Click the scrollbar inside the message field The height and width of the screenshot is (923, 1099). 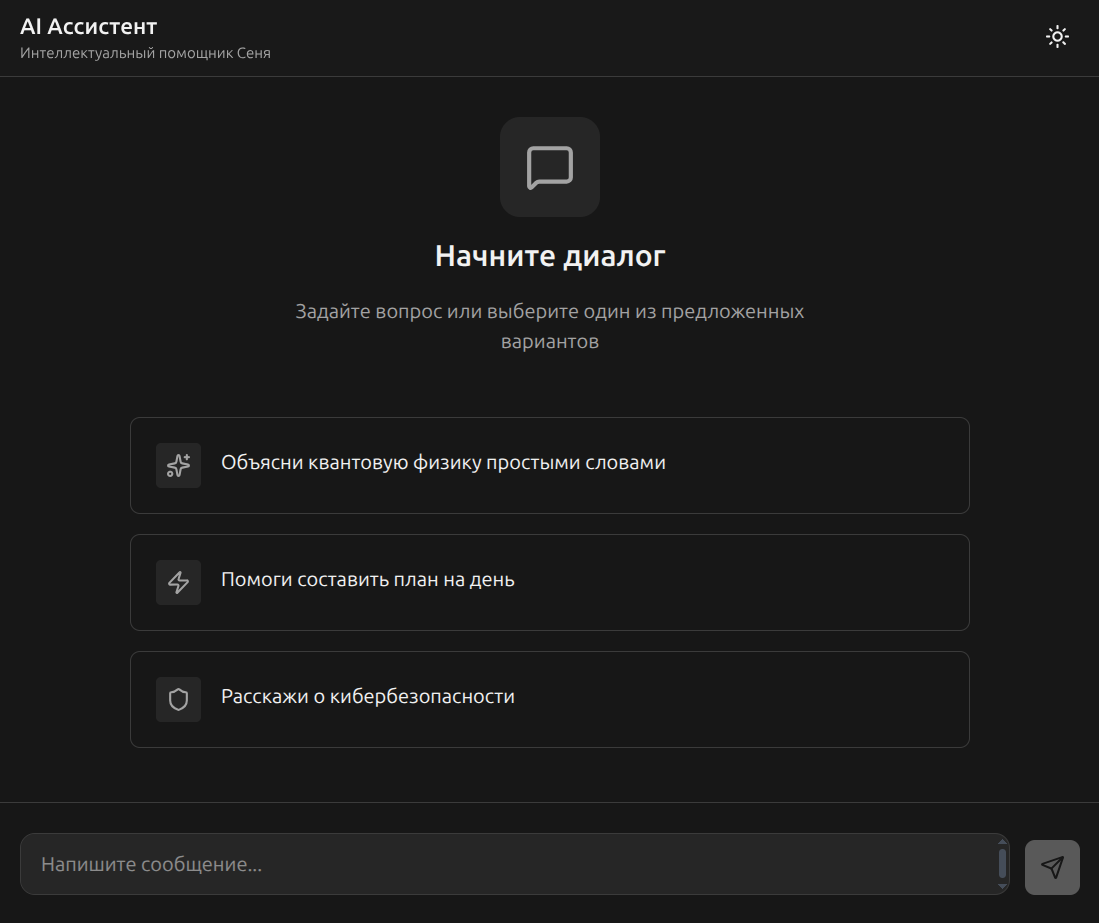pyautogui.click(x=1002, y=863)
